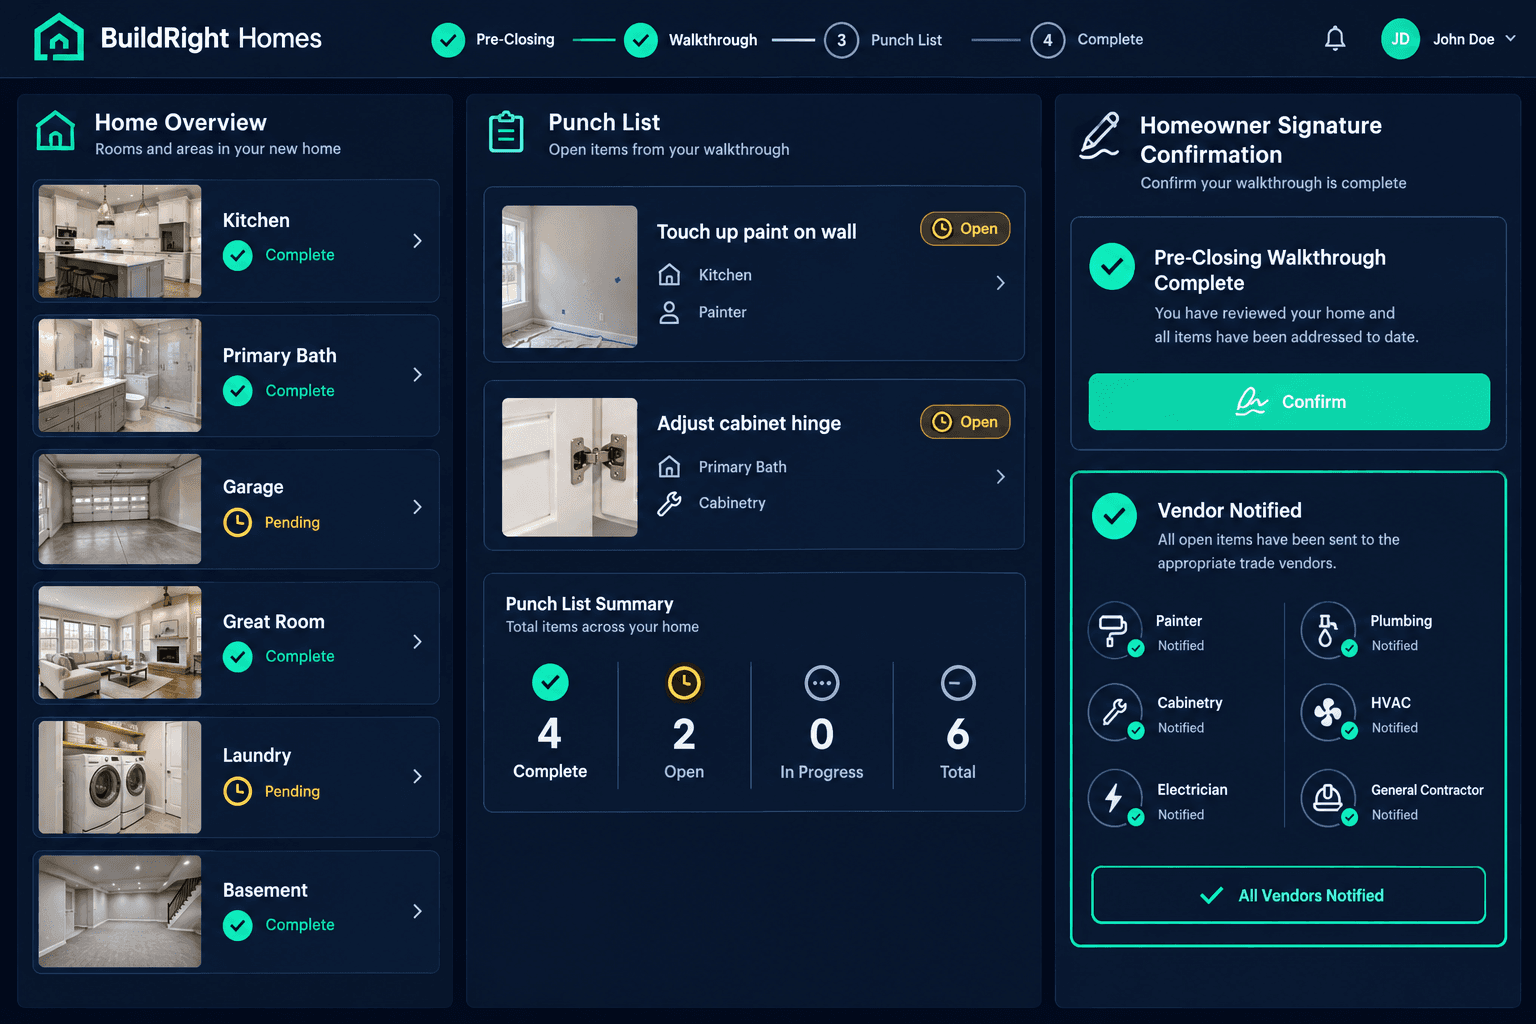Click the Primary Bath Complete checkmark
Image resolution: width=1536 pixels, height=1024 pixels.
pyautogui.click(x=238, y=391)
